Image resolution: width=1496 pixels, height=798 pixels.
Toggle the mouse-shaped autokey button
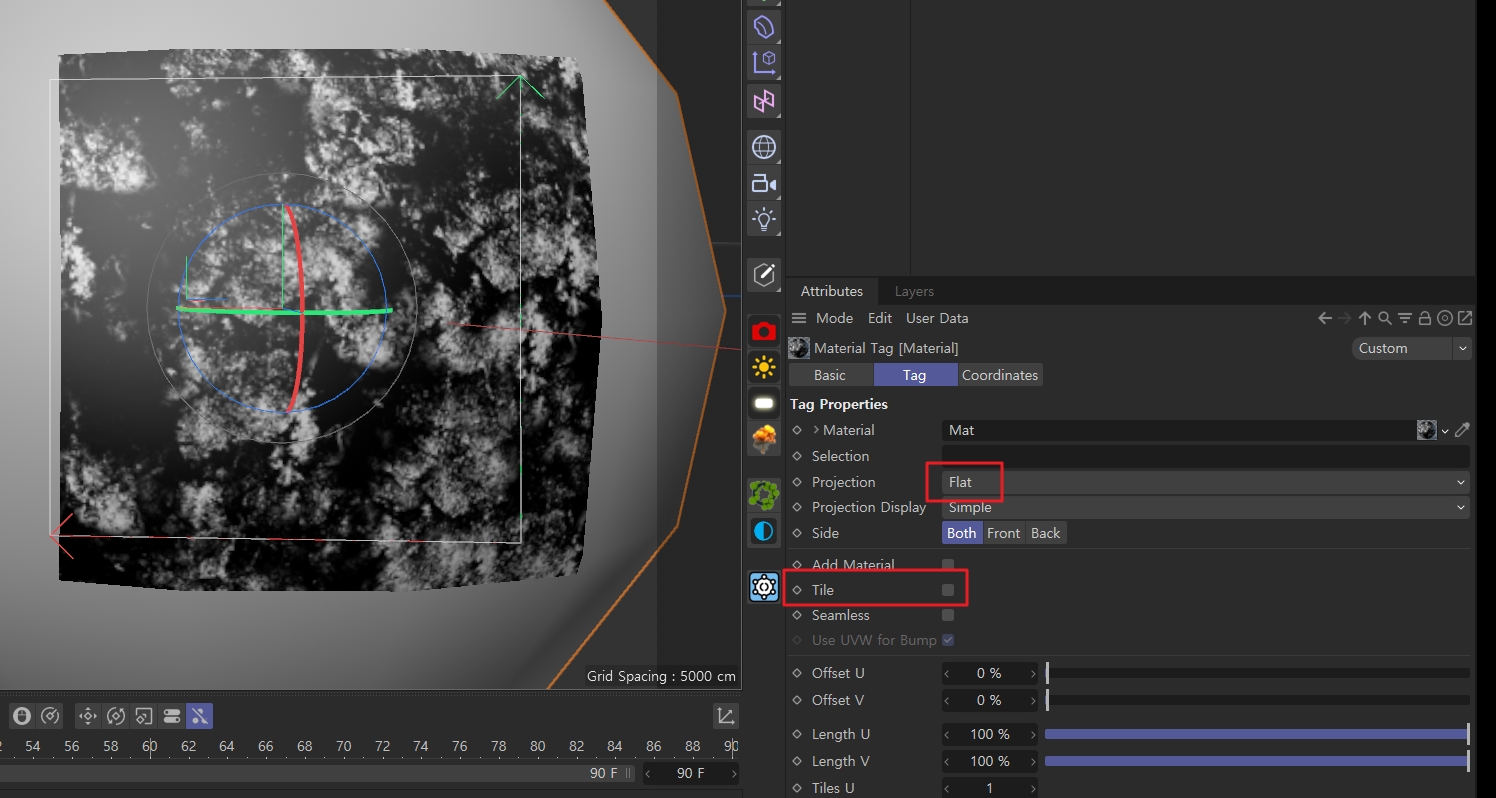21,716
